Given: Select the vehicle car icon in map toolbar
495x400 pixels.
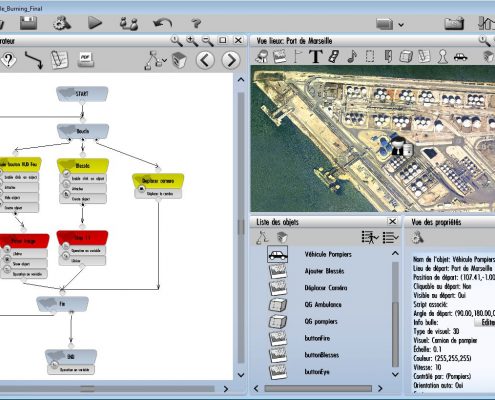Looking at the screenshot, I should click(460, 57).
